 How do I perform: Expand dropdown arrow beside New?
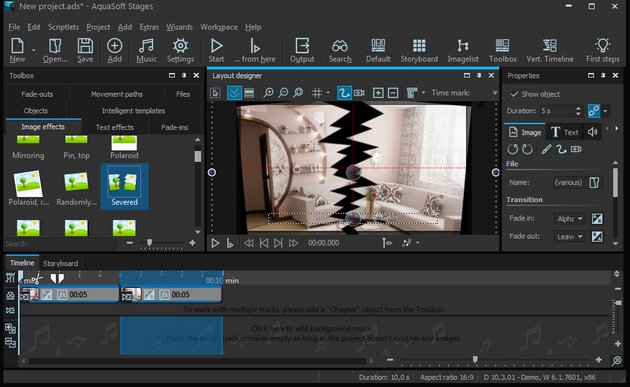coord(34,50)
